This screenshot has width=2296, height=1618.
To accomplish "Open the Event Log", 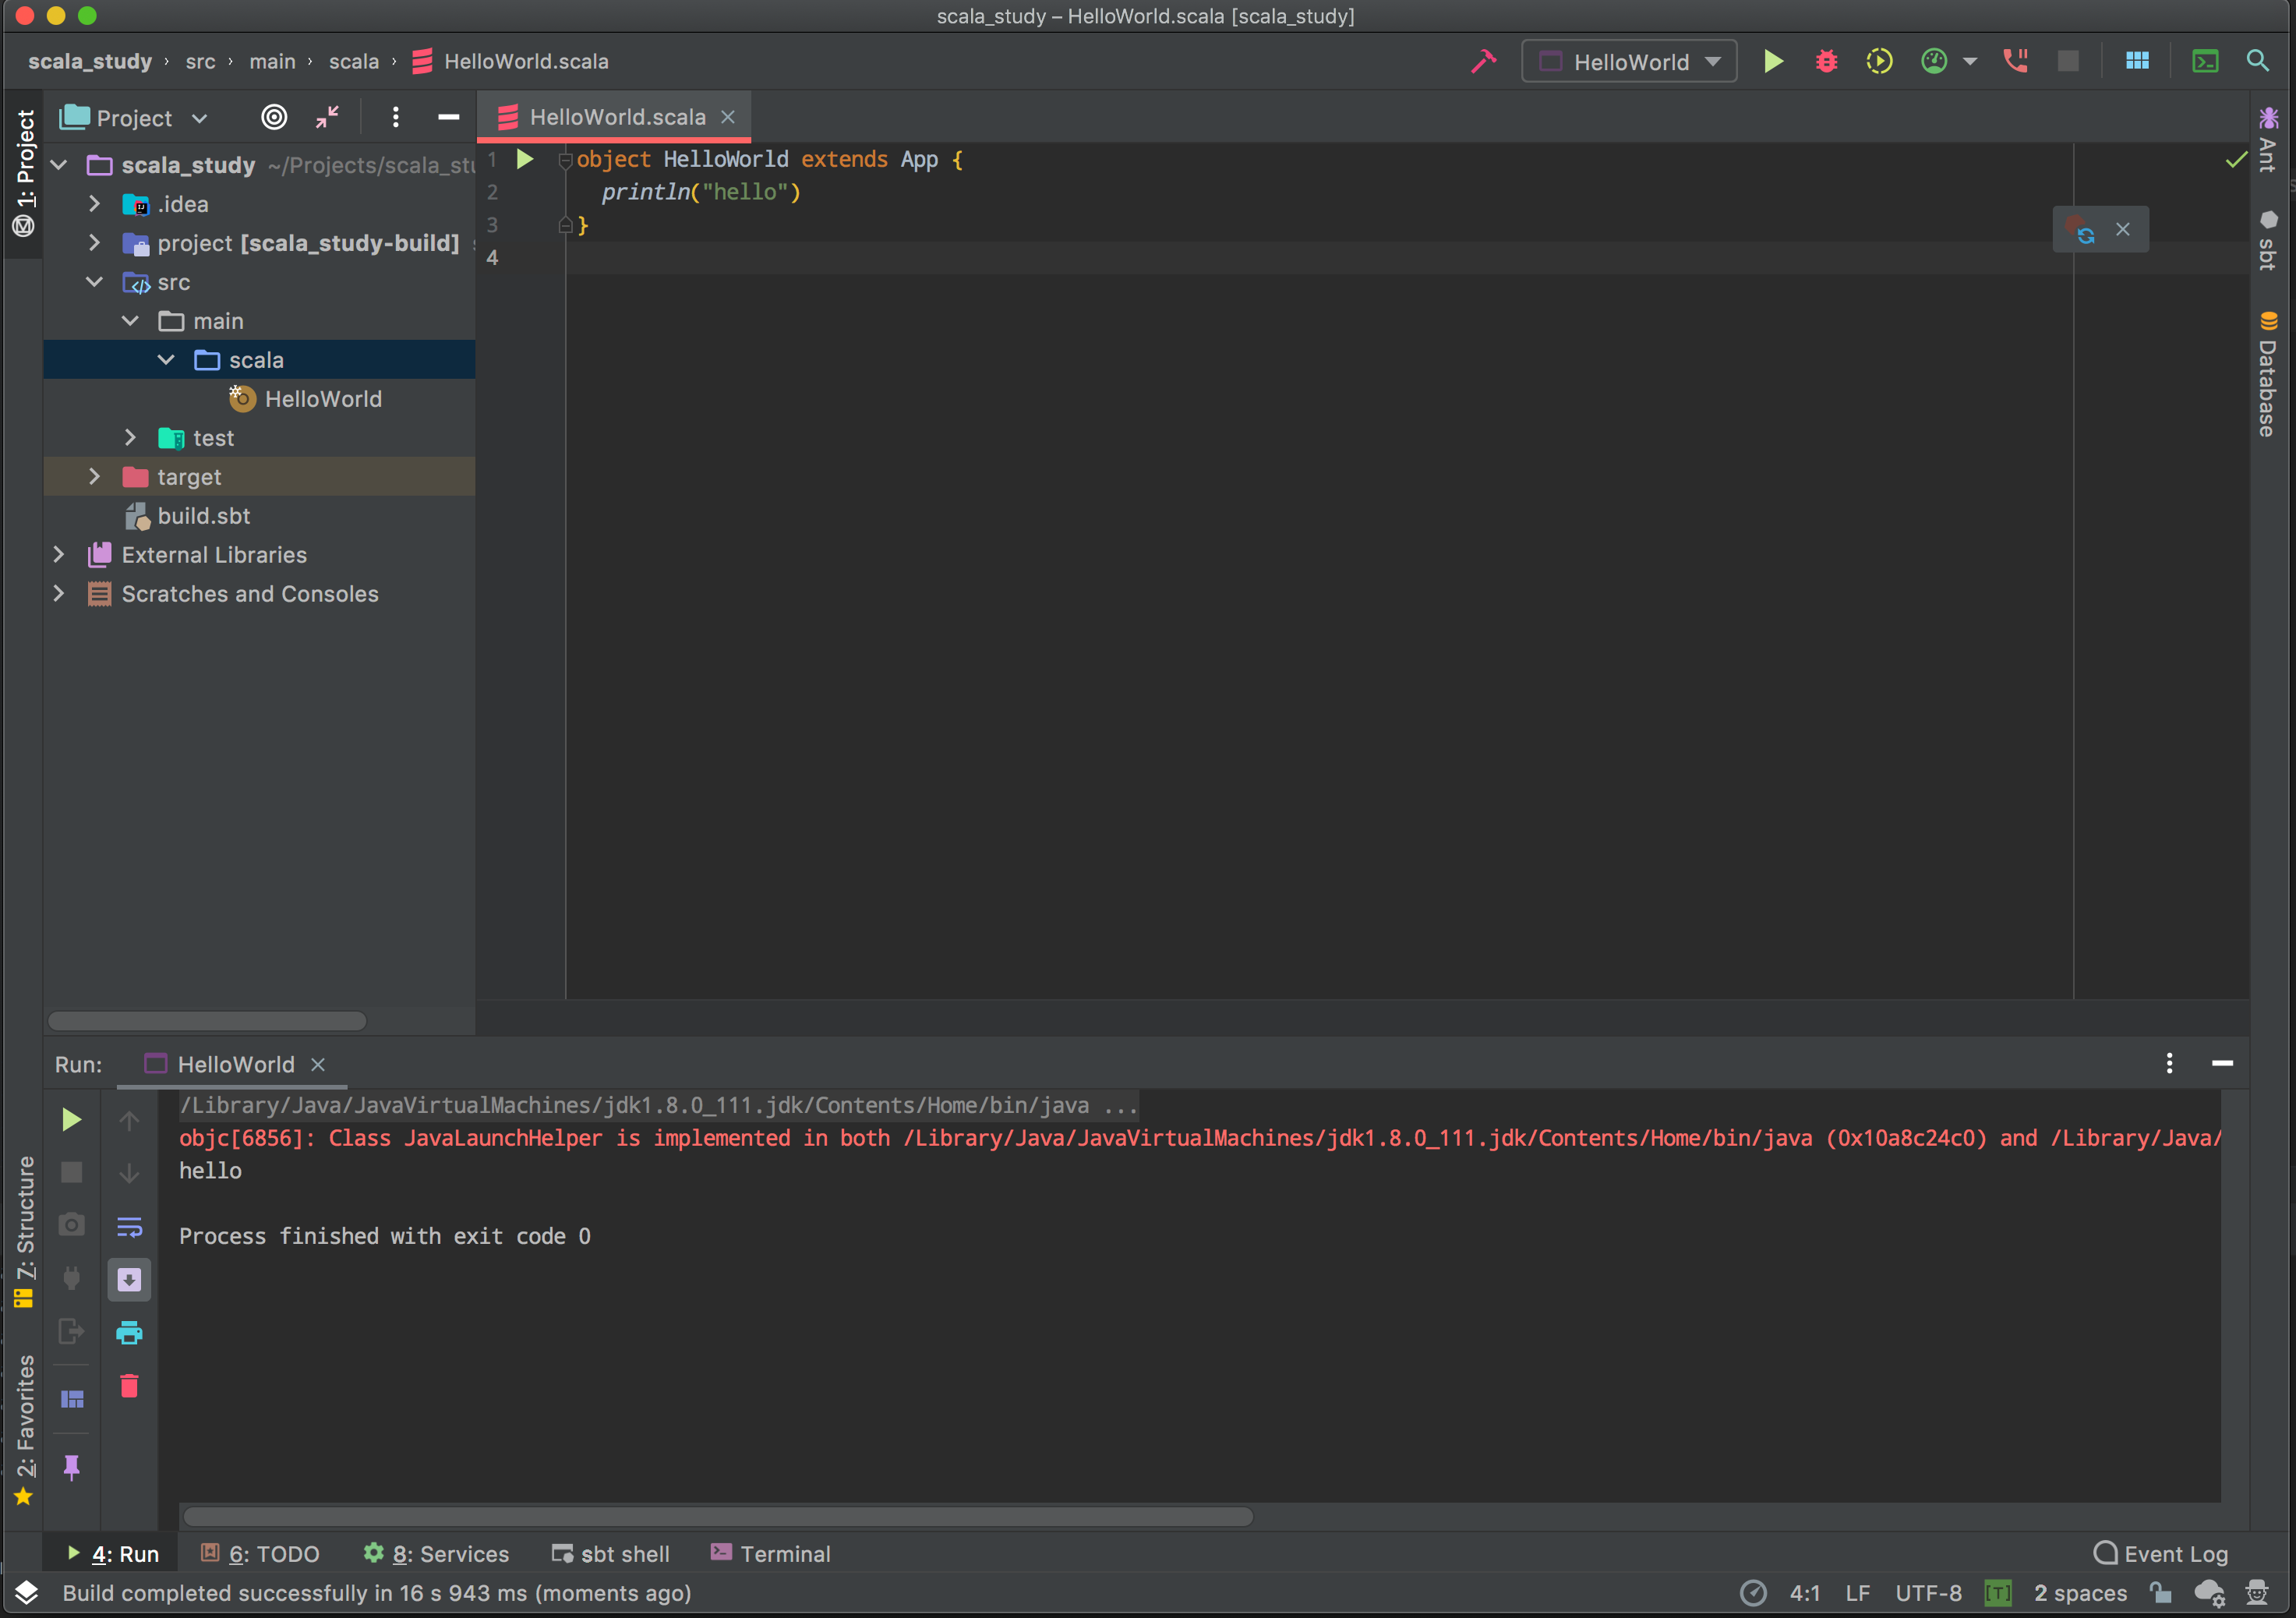I will [2161, 1554].
